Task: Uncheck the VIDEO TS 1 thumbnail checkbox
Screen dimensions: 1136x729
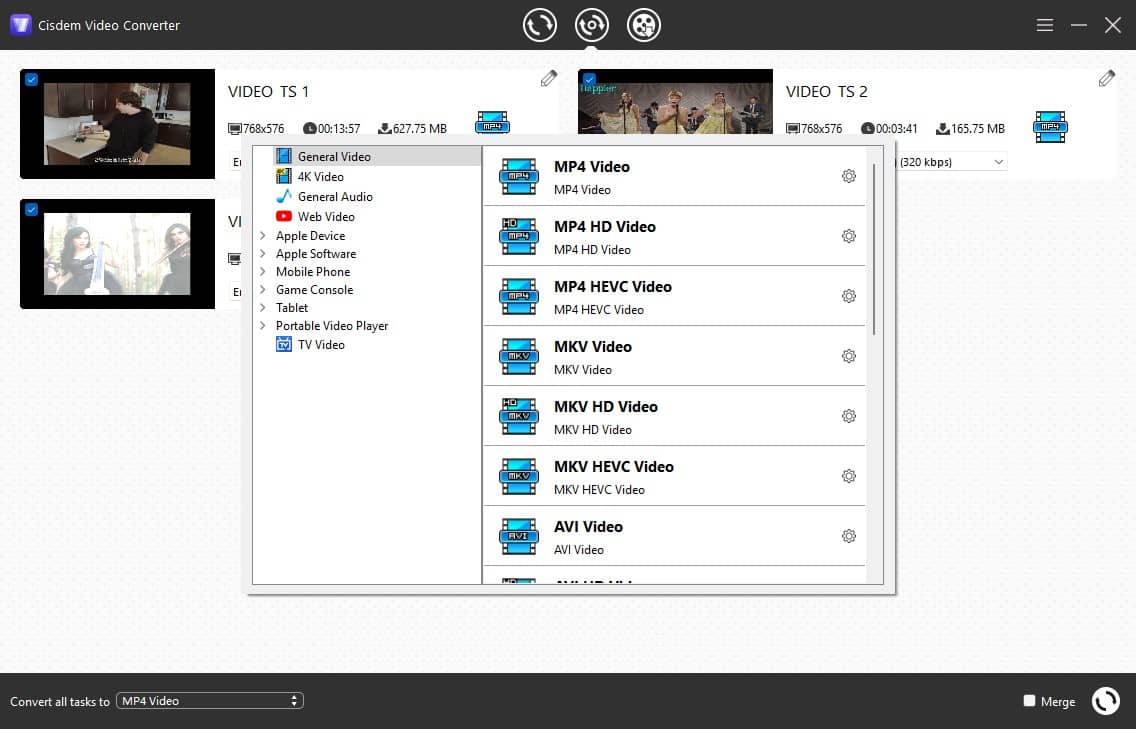Action: click(31, 79)
